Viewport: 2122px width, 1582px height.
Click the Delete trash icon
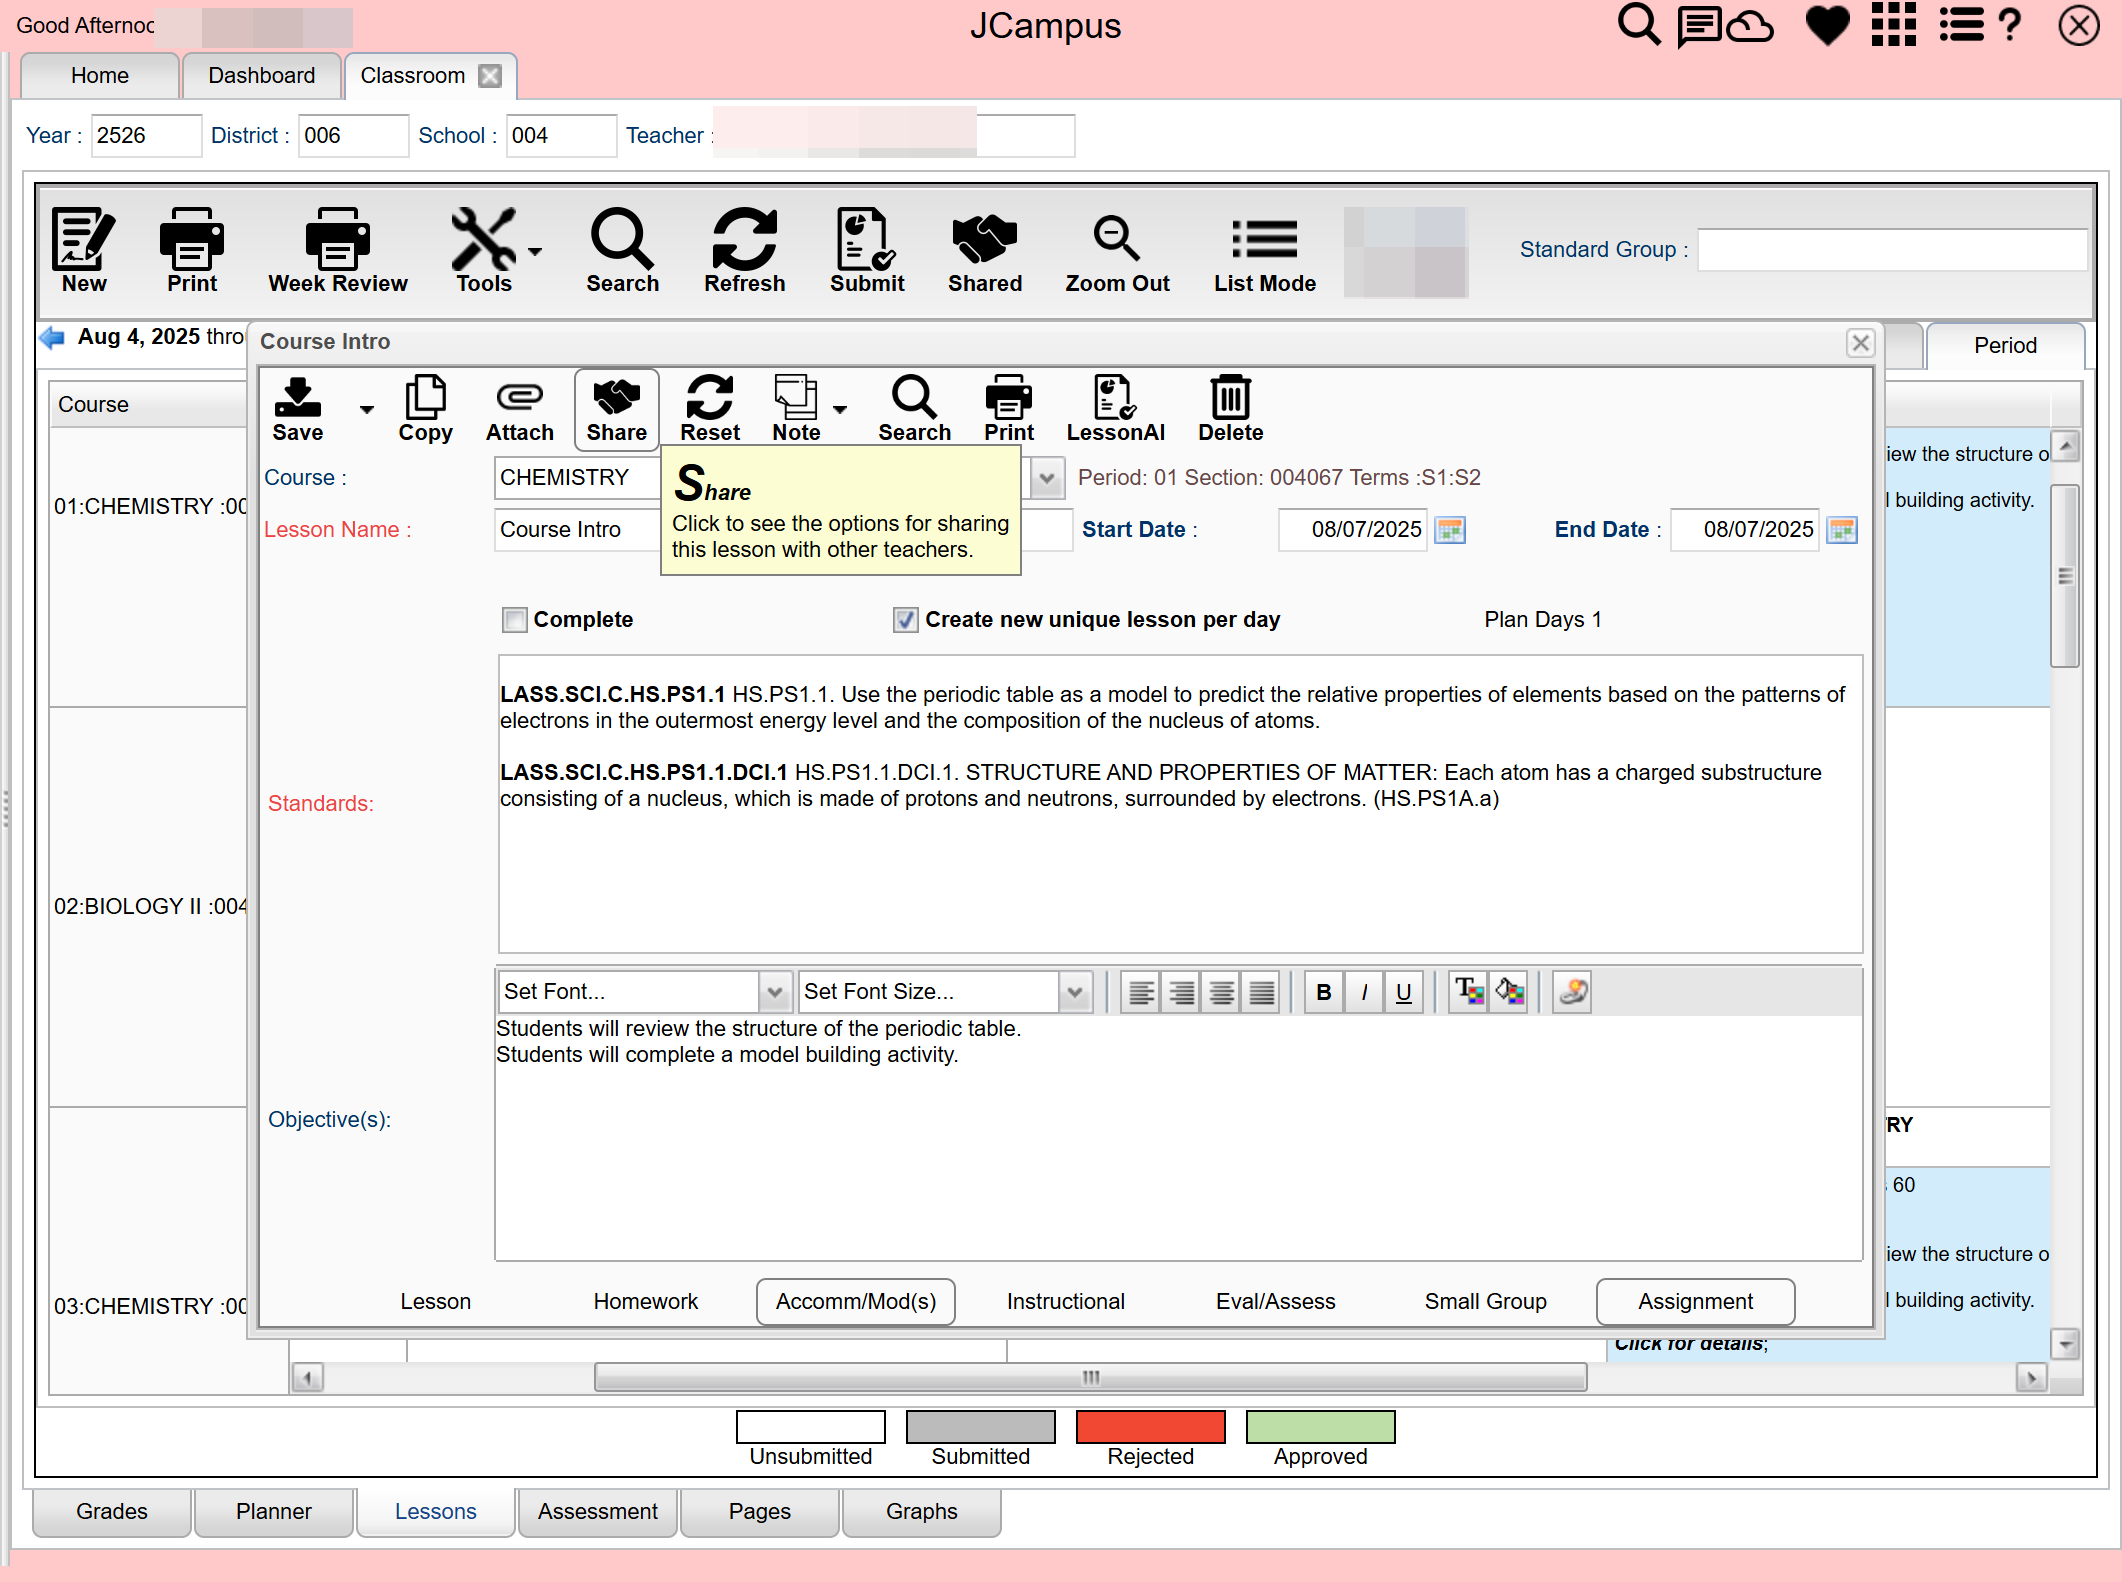(1230, 408)
